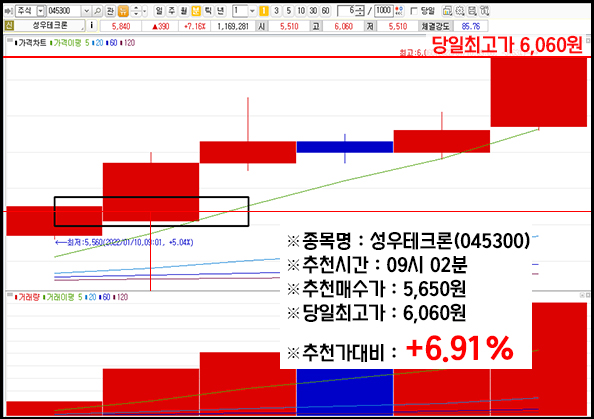Open the stock code 045300 dropdown
Viewport: 594px width, 419px height.
point(86,11)
